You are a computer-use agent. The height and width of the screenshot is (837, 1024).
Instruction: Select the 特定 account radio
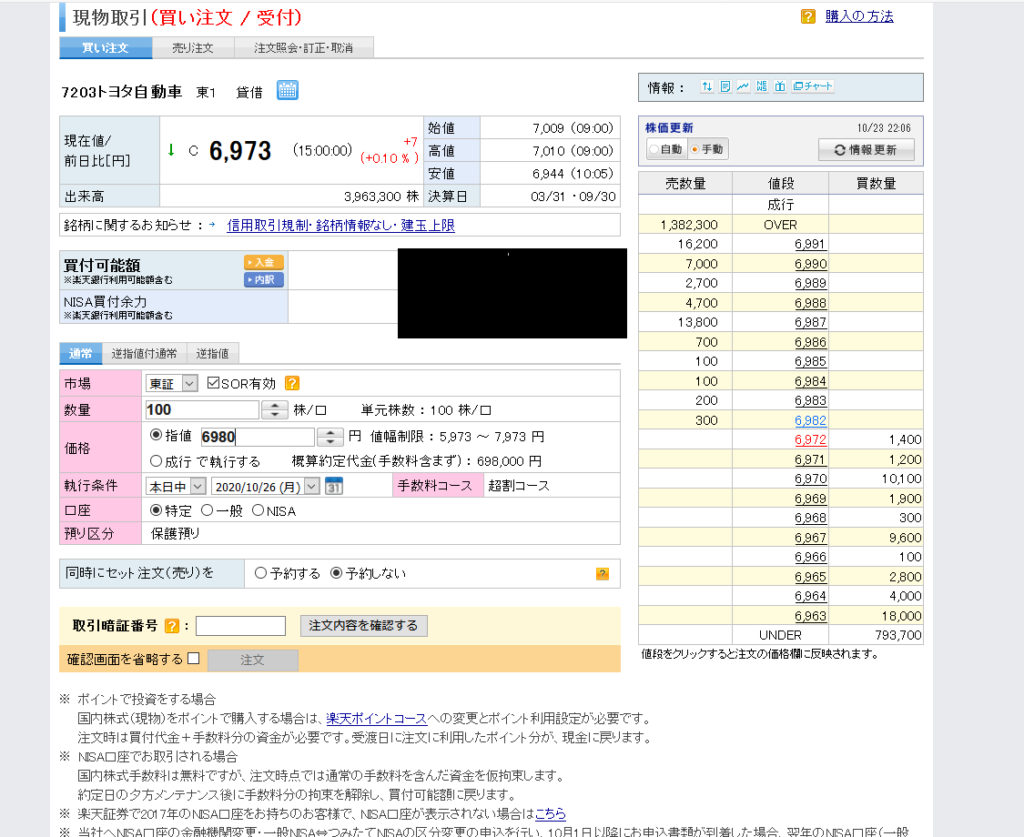156,510
